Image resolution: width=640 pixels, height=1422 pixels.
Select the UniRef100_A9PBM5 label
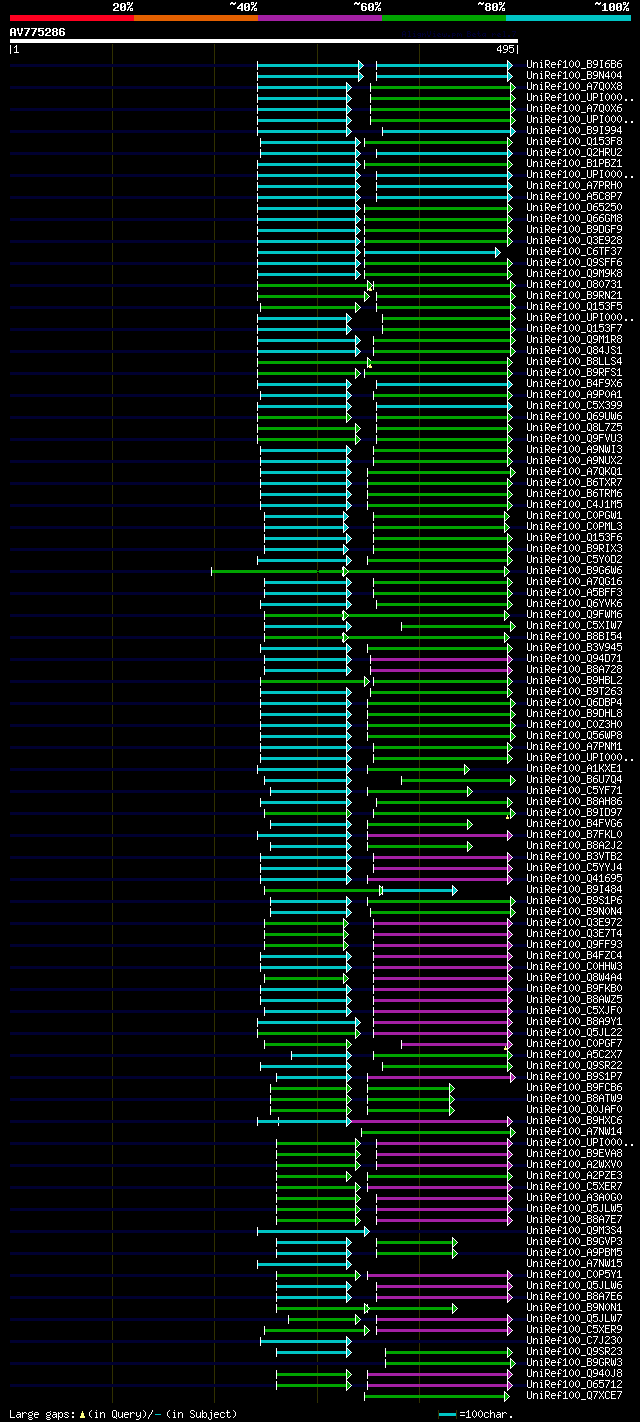(x=574, y=1252)
